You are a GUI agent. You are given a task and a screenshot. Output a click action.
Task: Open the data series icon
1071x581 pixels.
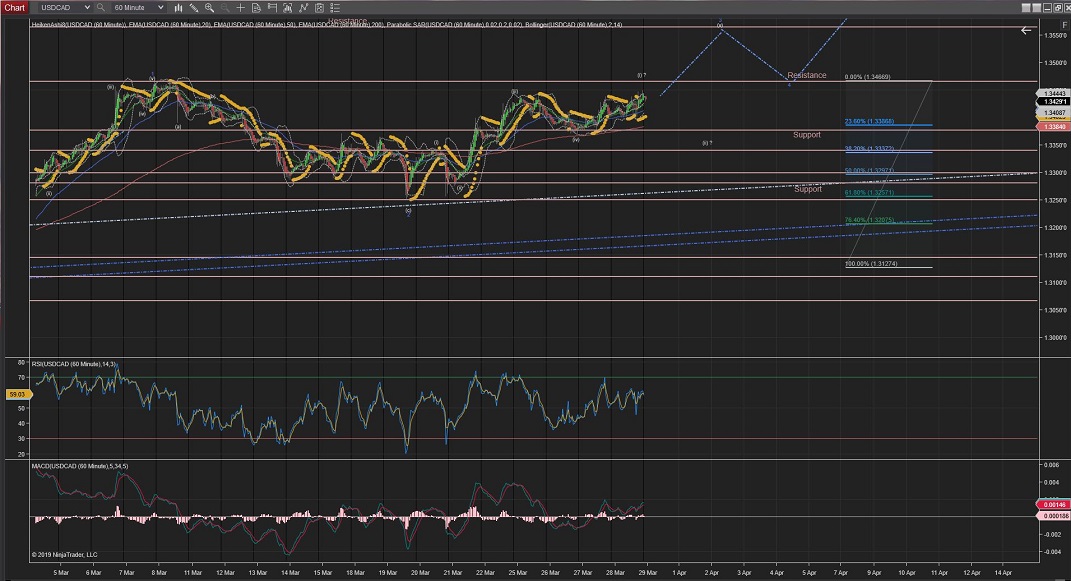click(288, 8)
